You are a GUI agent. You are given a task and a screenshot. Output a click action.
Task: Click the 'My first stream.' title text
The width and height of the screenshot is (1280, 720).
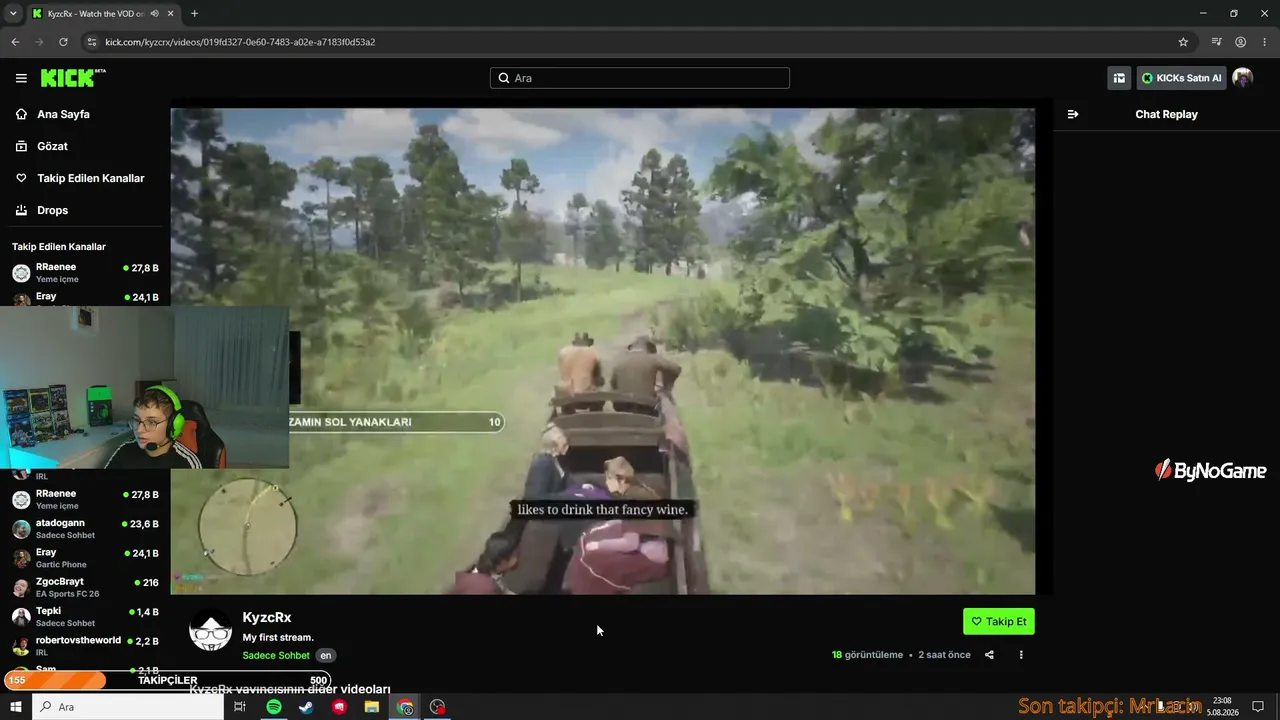278,637
